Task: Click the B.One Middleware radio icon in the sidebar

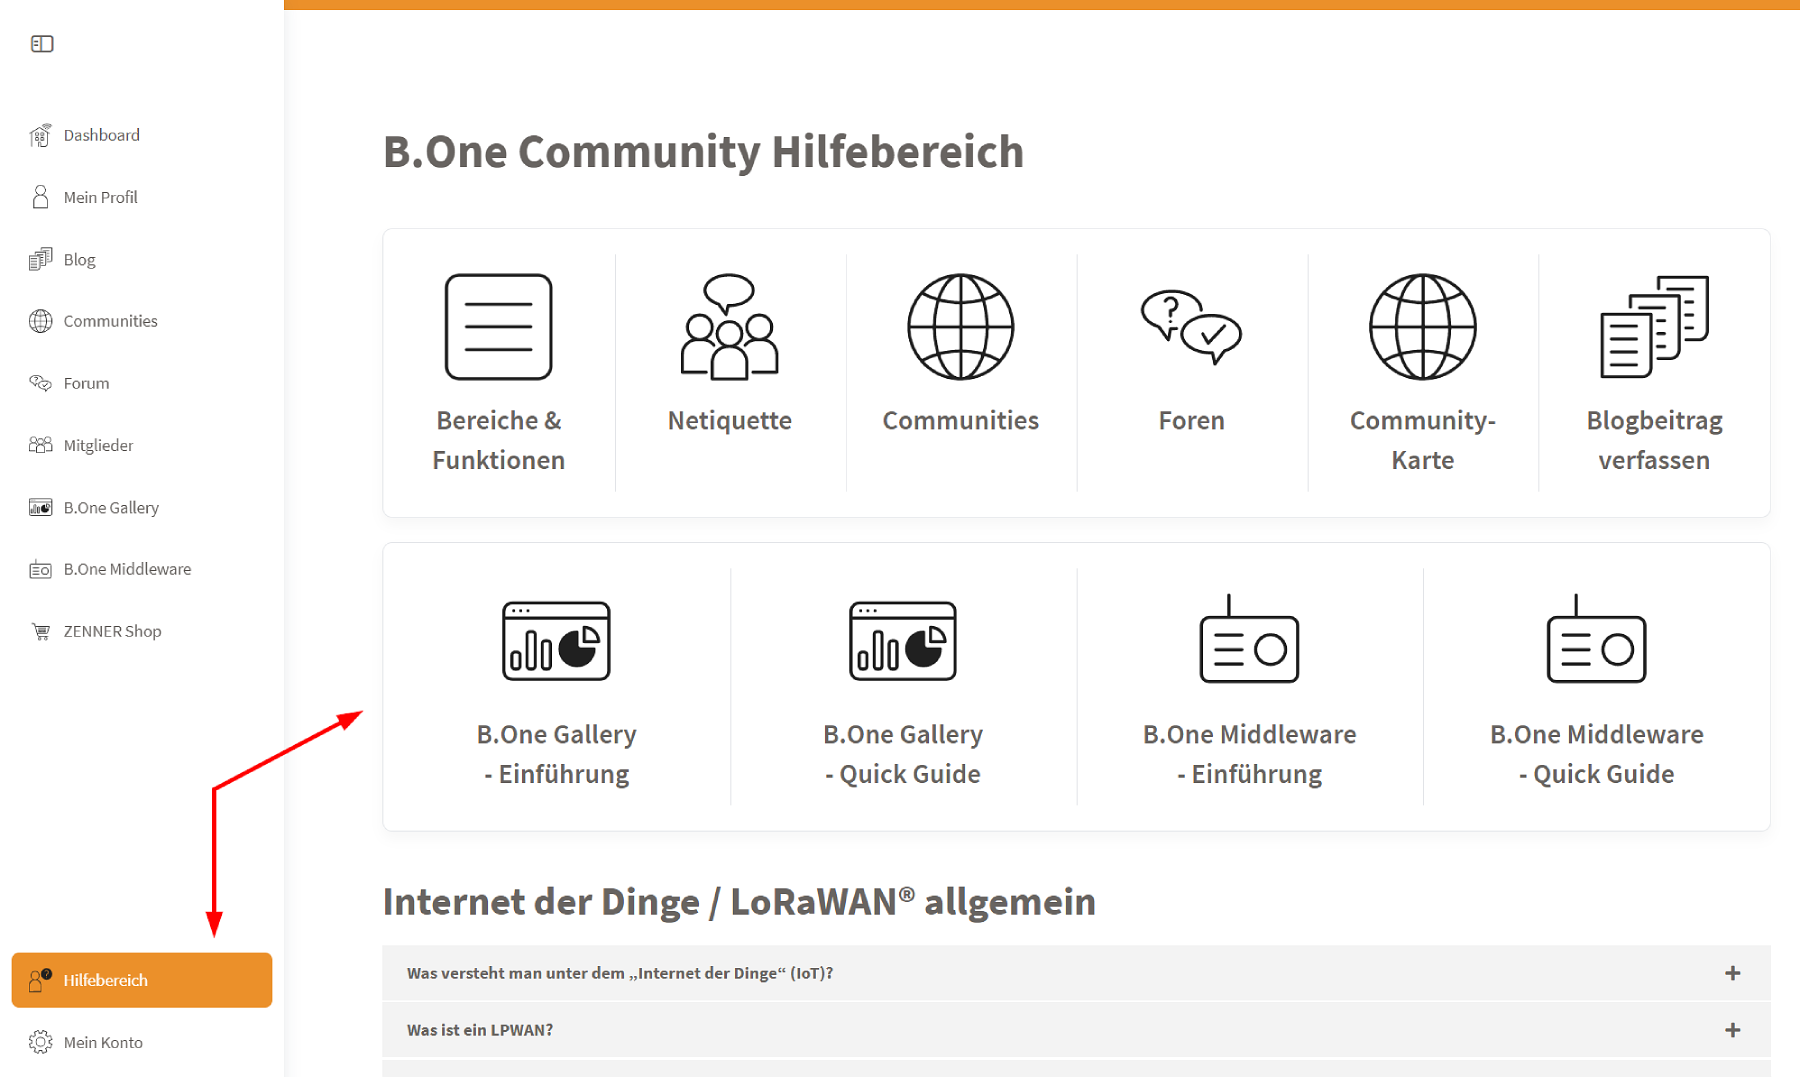Action: (x=40, y=569)
